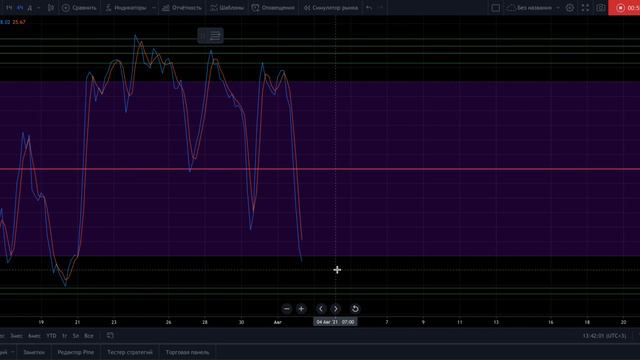Click the orange indicator value 25.67
The image size is (640, 360).
click(19, 22)
